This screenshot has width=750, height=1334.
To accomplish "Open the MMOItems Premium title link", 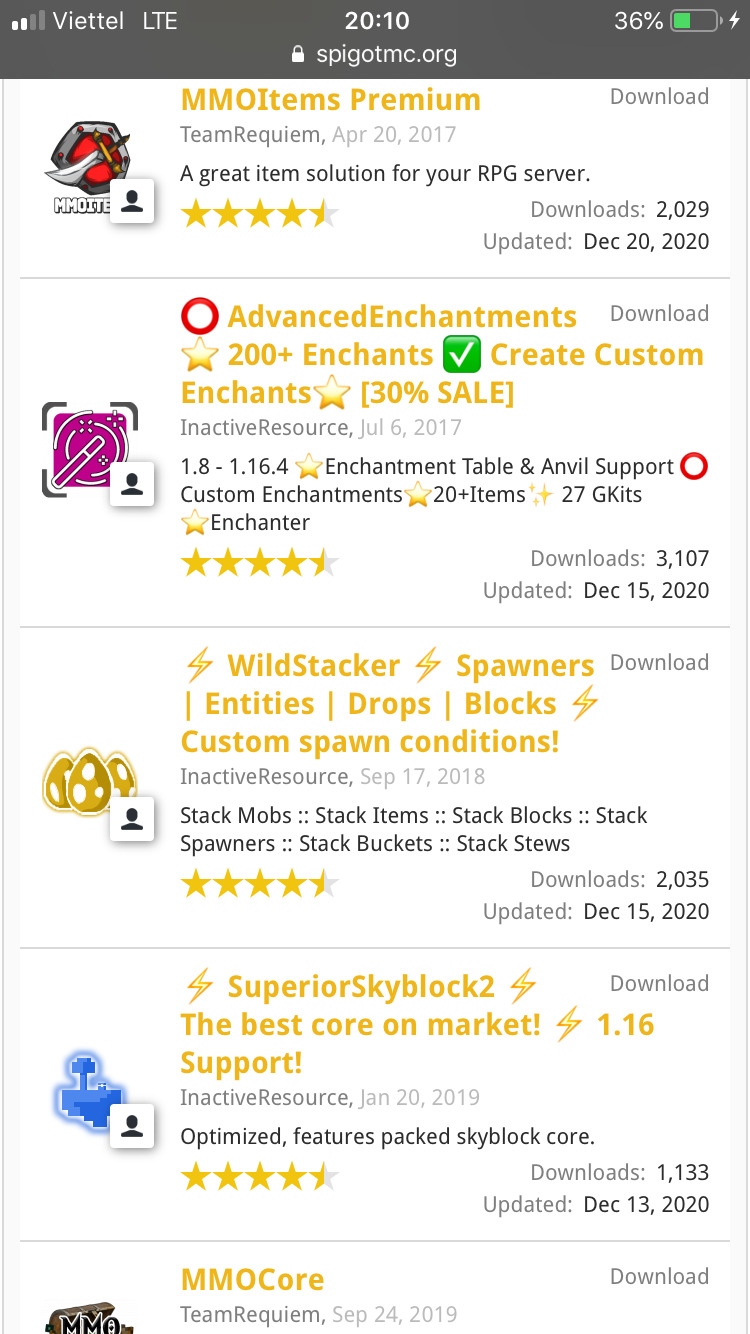I will (330, 100).
